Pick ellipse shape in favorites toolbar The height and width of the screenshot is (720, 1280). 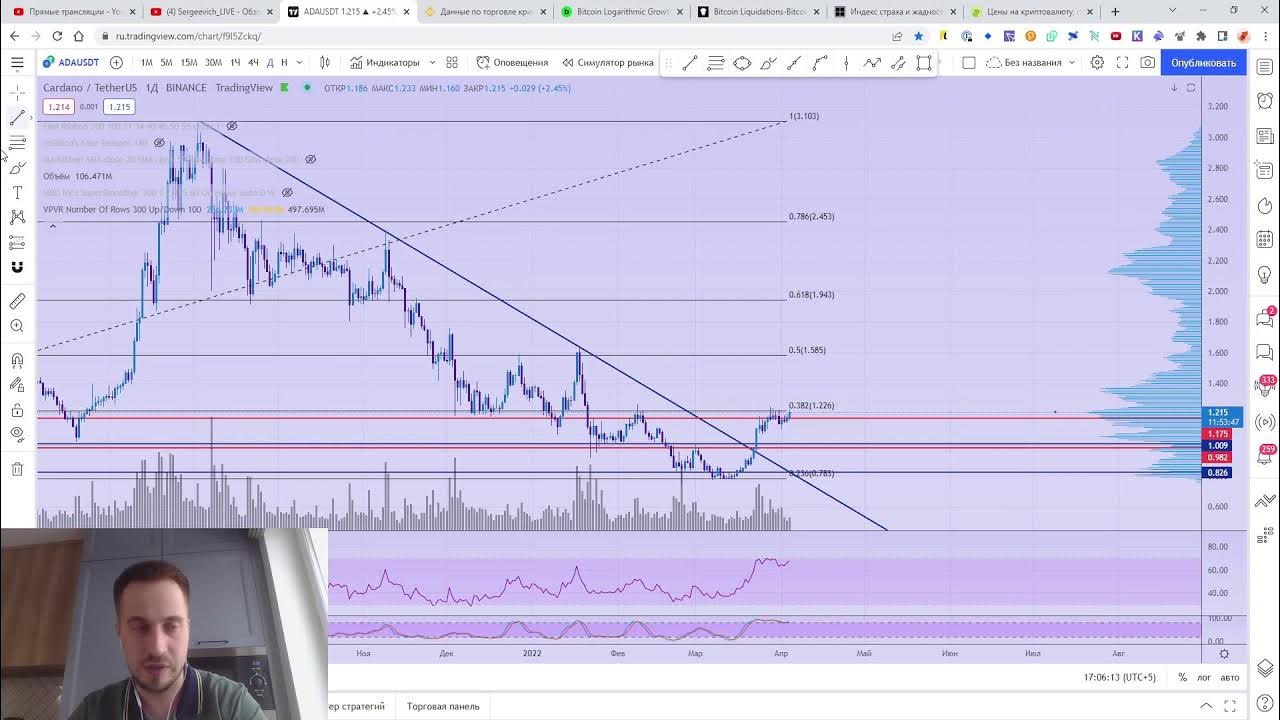[742, 63]
